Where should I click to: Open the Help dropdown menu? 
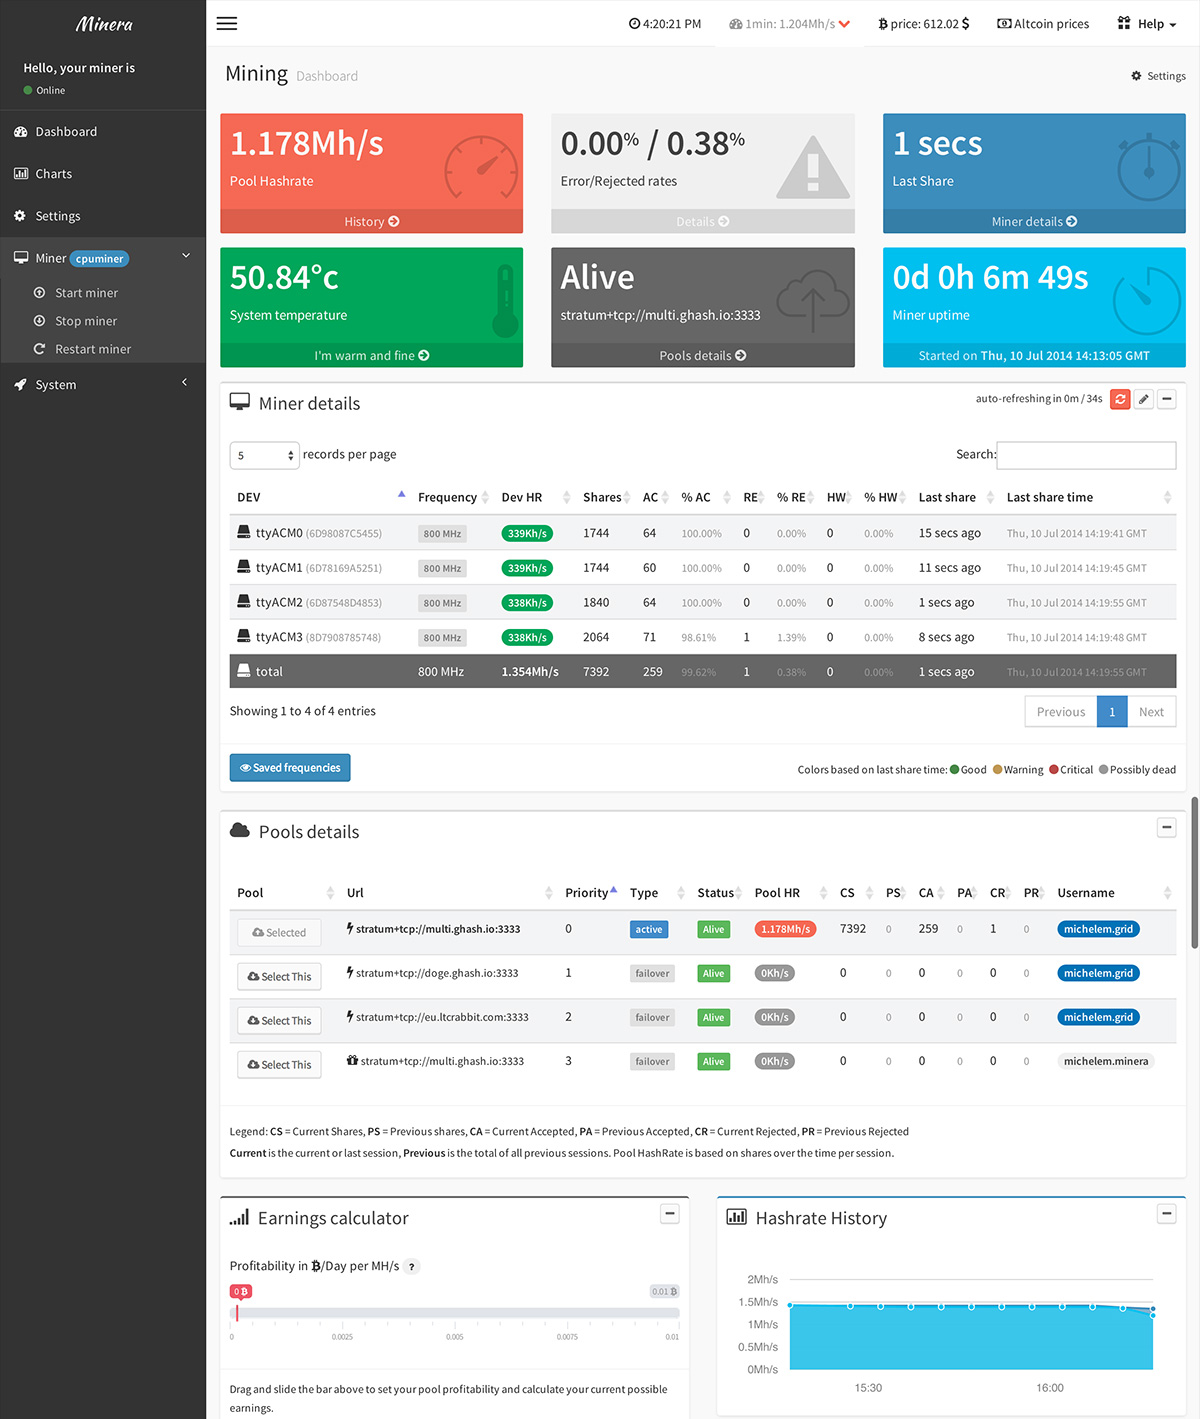pyautogui.click(x=1147, y=24)
